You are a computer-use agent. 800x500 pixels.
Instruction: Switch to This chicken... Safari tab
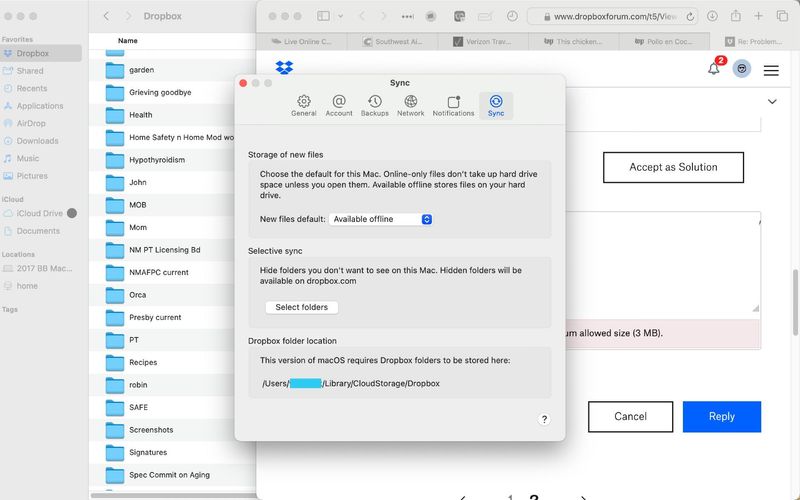[x=573, y=42]
